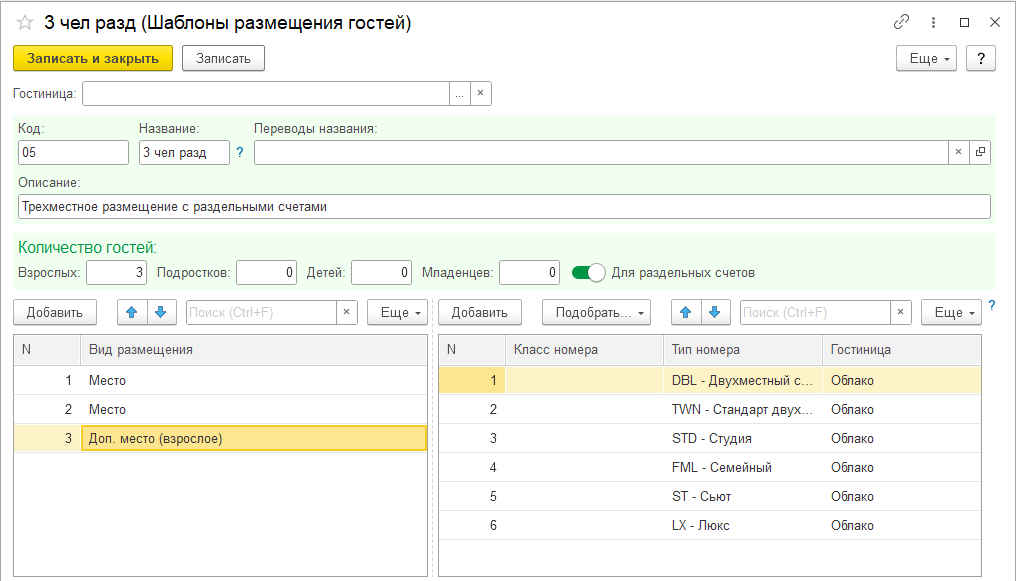Open Гостиница selection list with ellipsis button
The width and height of the screenshot is (1016, 581).
coord(459,93)
